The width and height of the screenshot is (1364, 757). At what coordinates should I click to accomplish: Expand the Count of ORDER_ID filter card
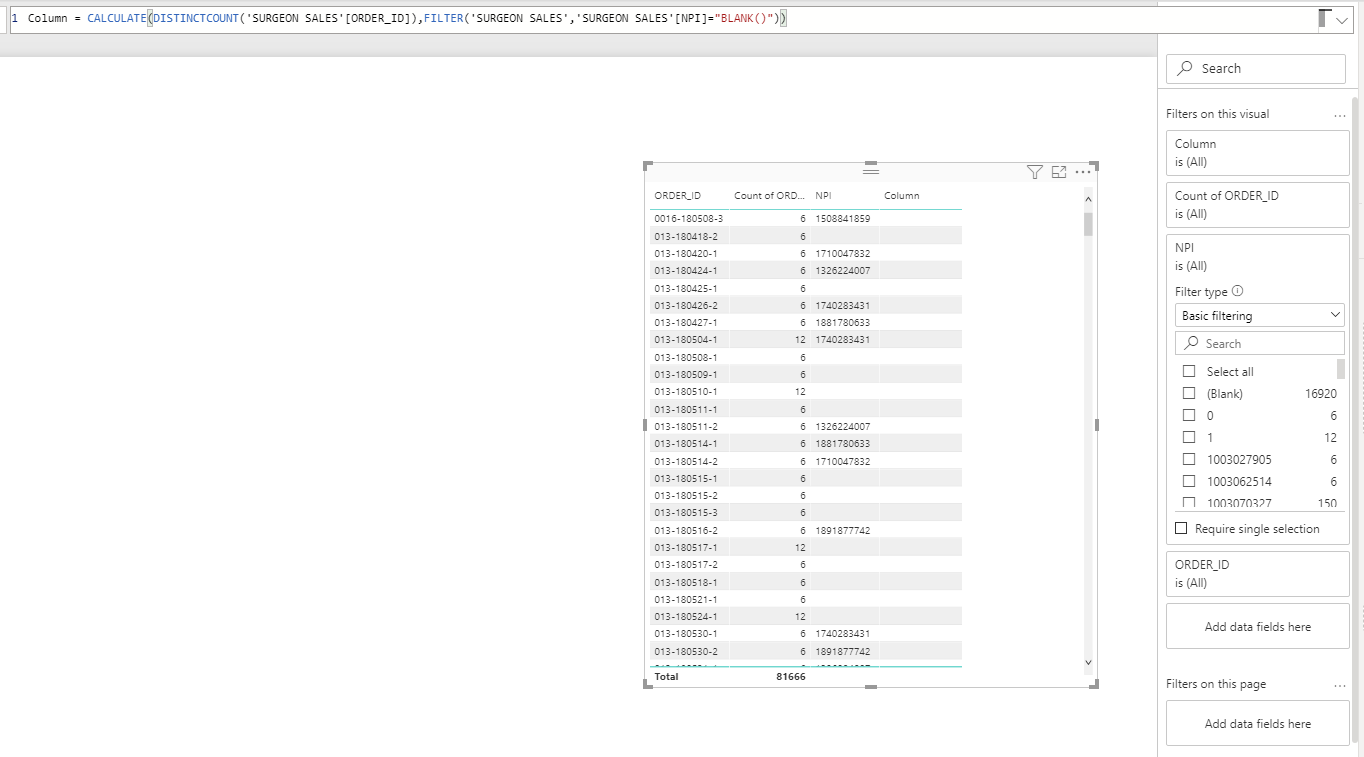1258,204
